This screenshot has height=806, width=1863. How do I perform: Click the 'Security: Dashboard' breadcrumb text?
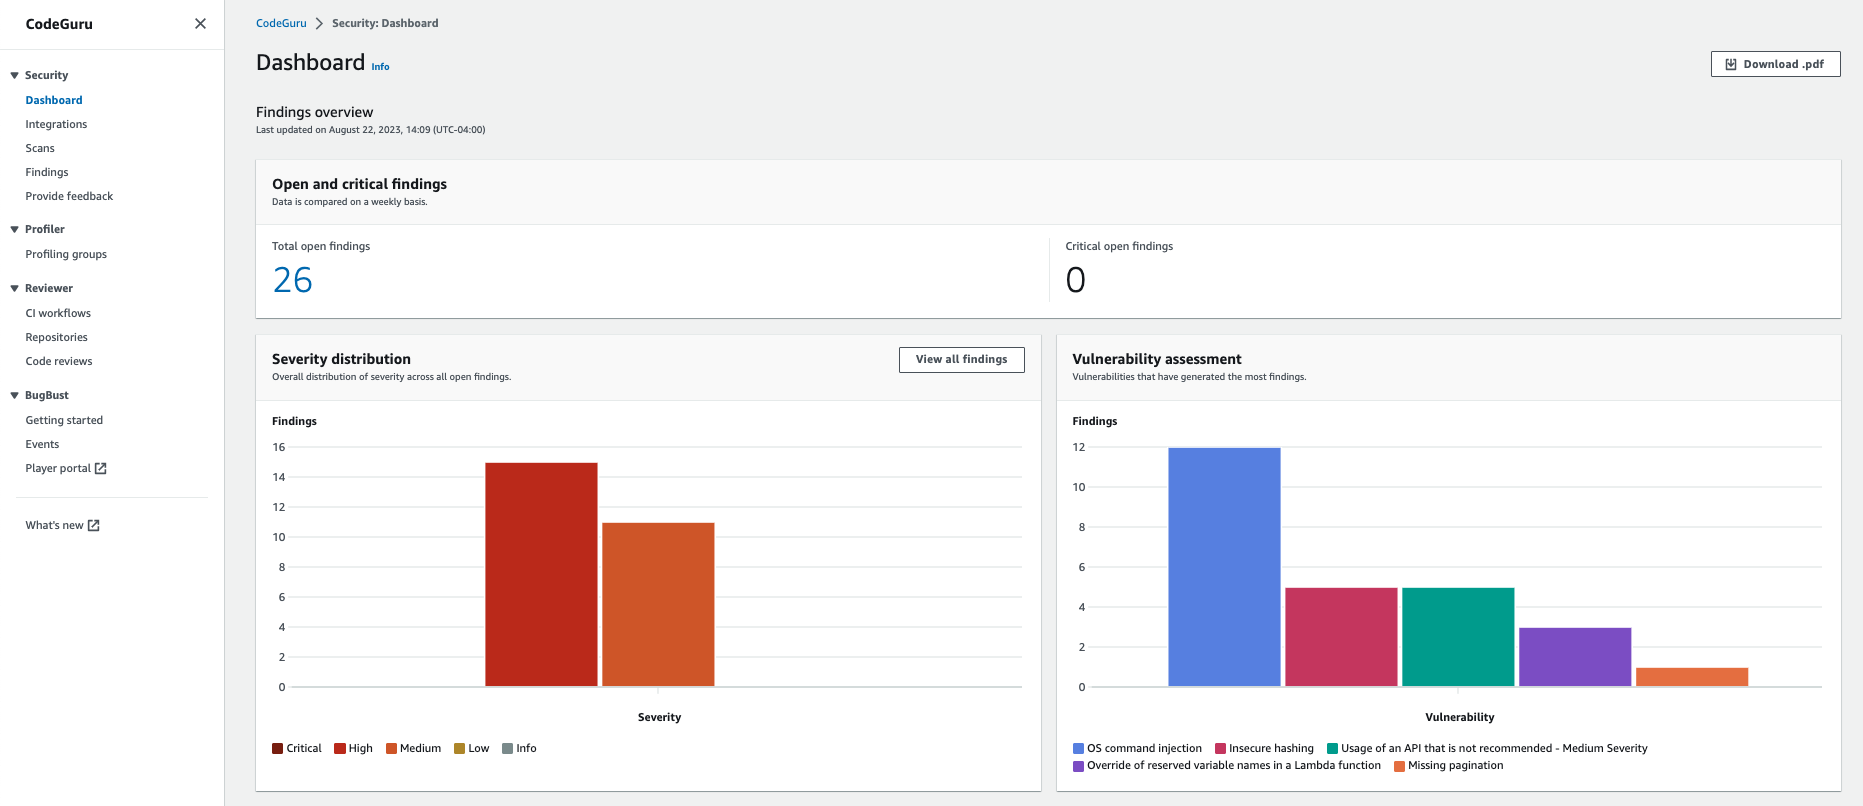[385, 23]
